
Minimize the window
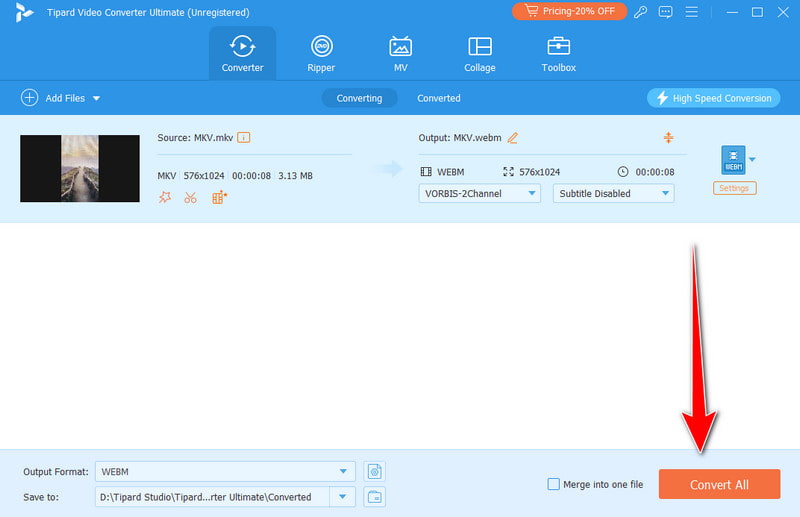[732, 12]
